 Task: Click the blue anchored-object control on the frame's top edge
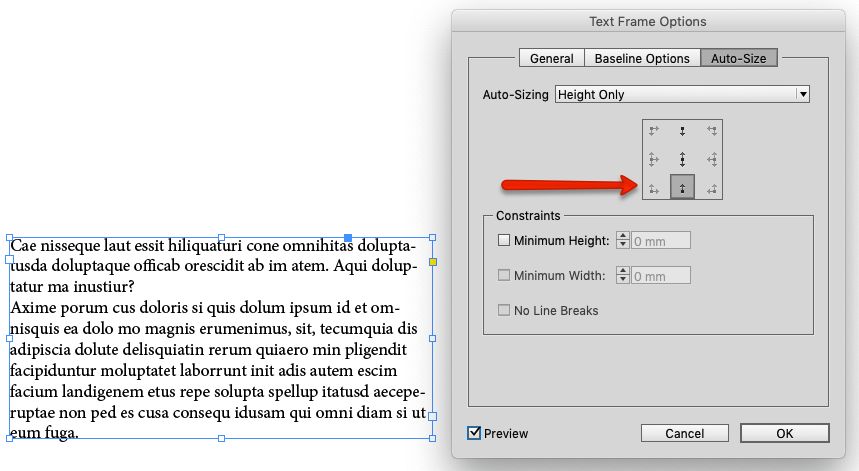[x=348, y=237]
